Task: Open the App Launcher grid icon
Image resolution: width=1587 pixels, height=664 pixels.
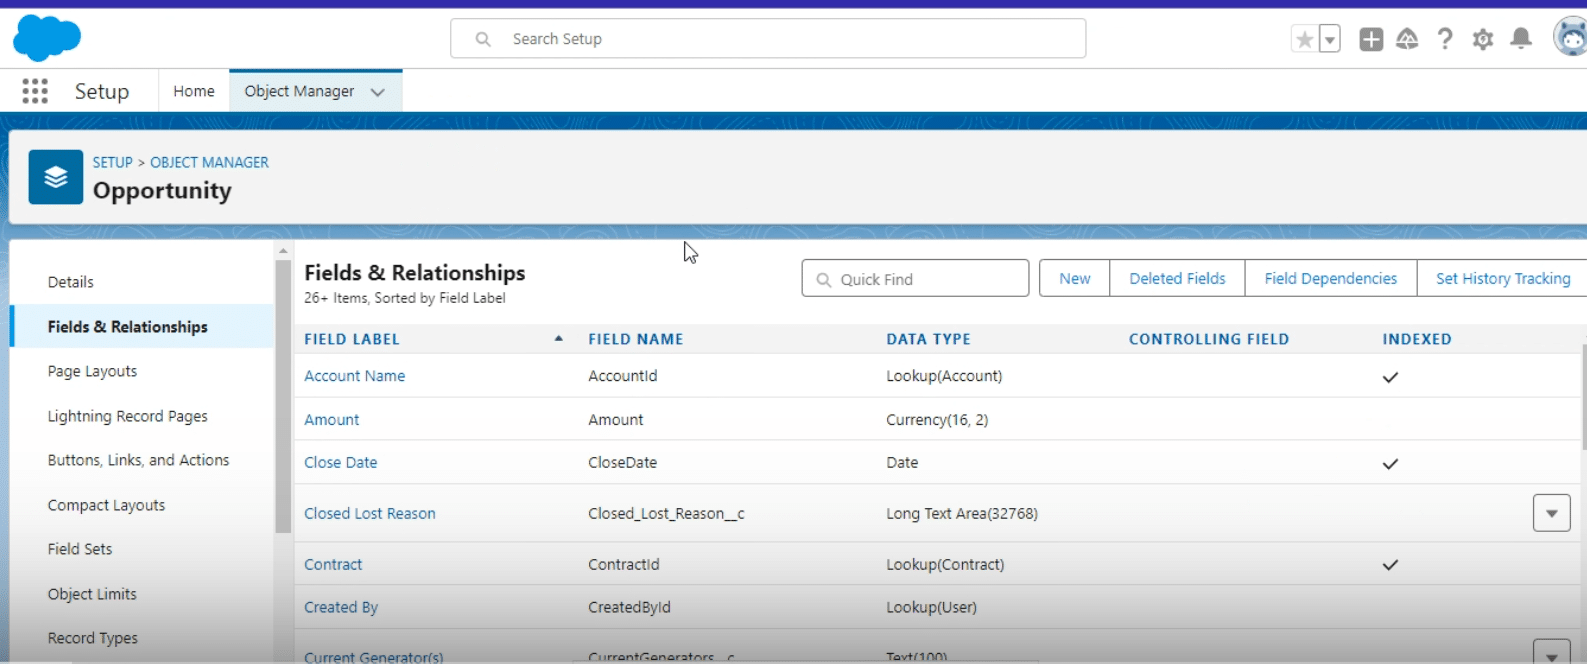Action: pyautogui.click(x=35, y=91)
